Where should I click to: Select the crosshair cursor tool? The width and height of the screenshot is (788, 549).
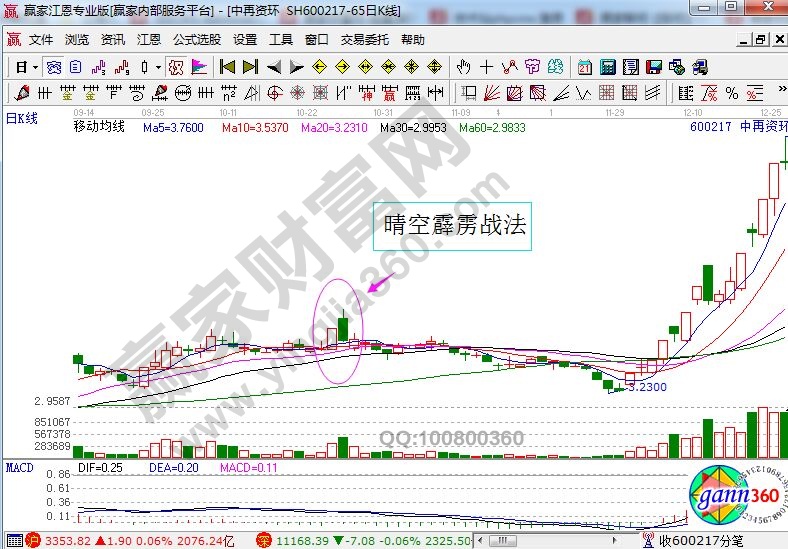tap(486, 67)
